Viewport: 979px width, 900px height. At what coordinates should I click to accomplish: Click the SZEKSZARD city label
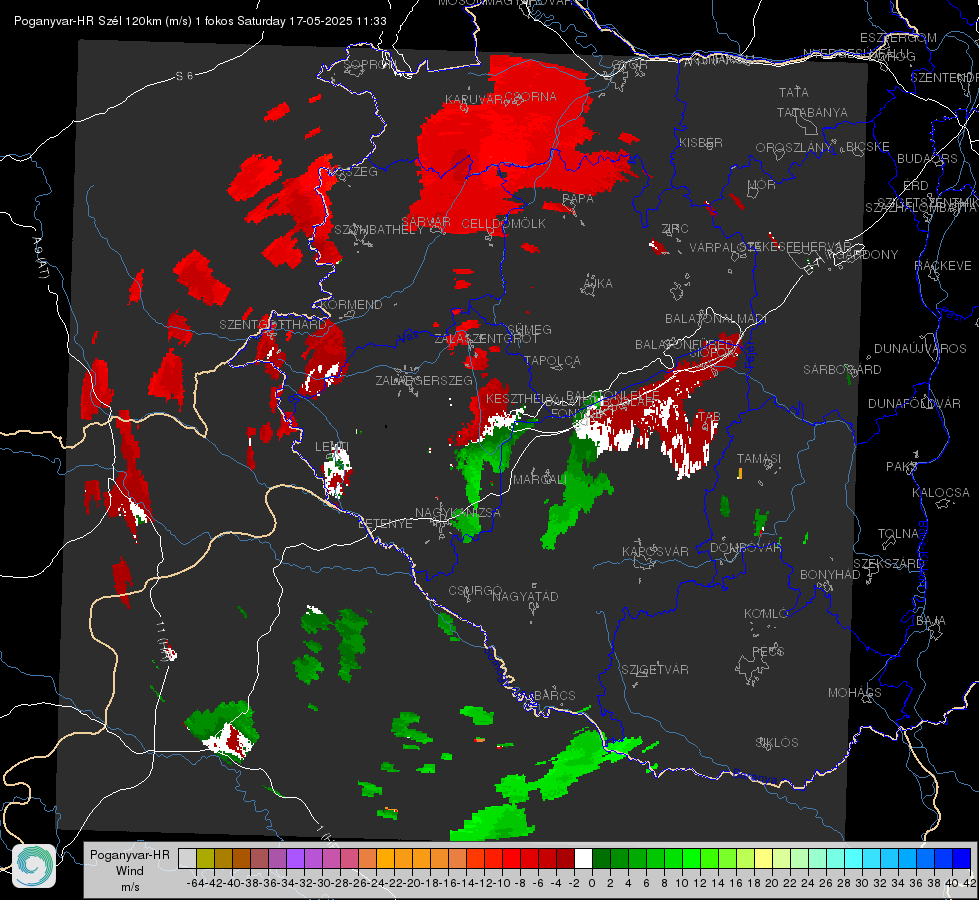click(x=888, y=563)
